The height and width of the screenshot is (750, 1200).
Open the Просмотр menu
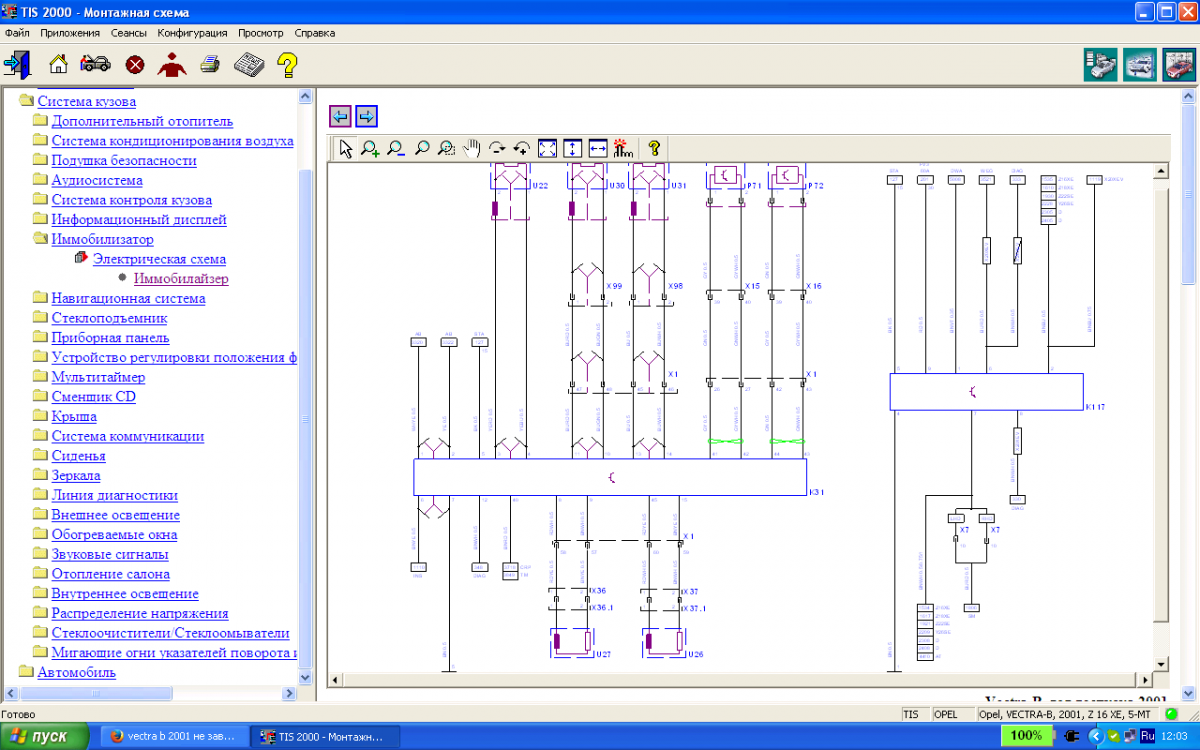pyautogui.click(x=260, y=33)
